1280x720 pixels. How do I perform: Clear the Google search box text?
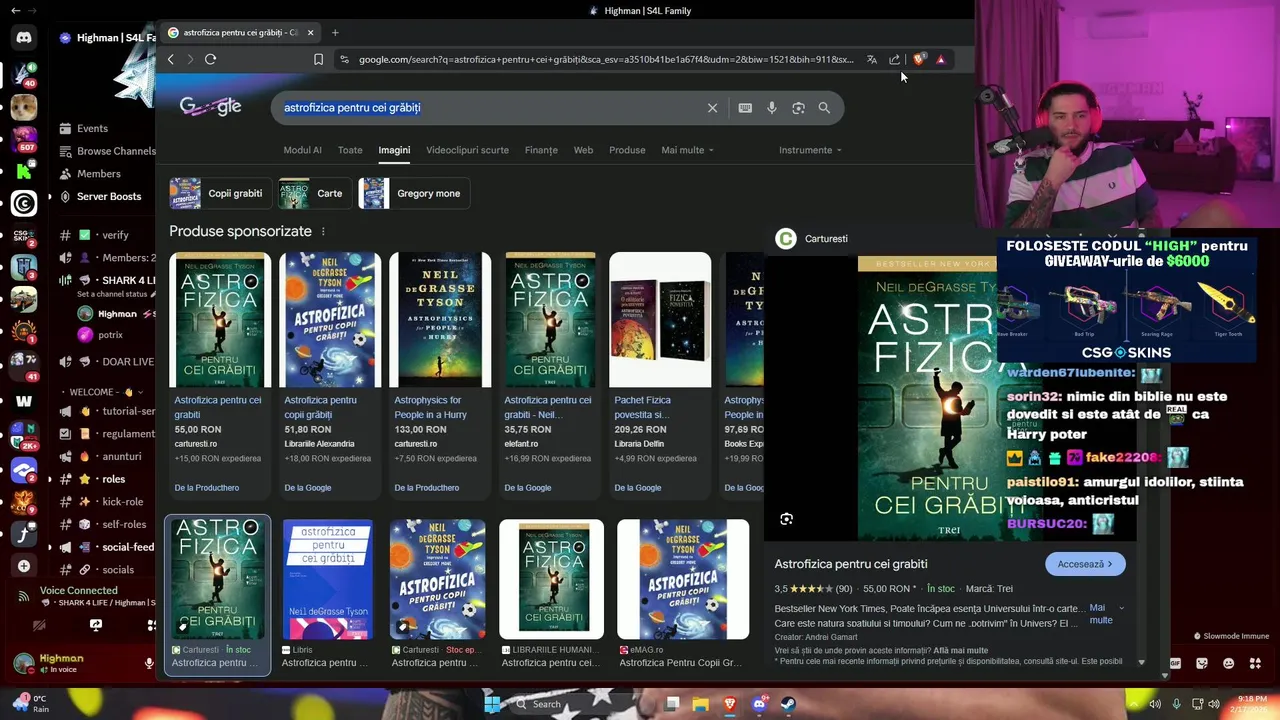click(712, 108)
